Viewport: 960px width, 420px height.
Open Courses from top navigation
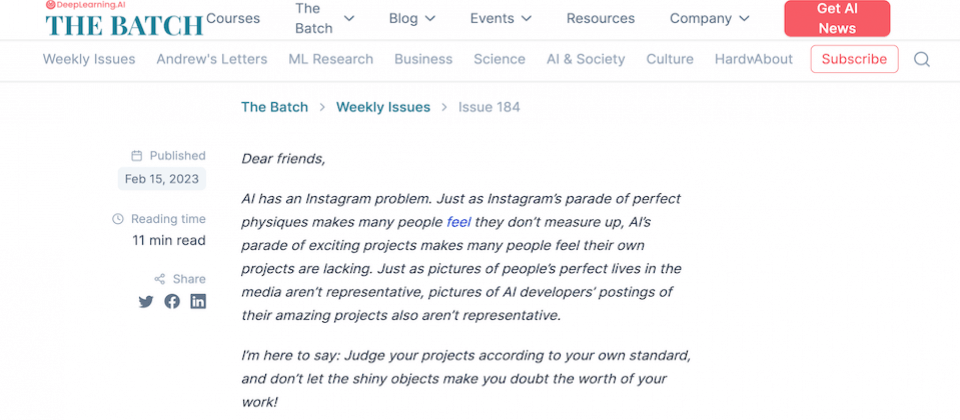point(233,18)
